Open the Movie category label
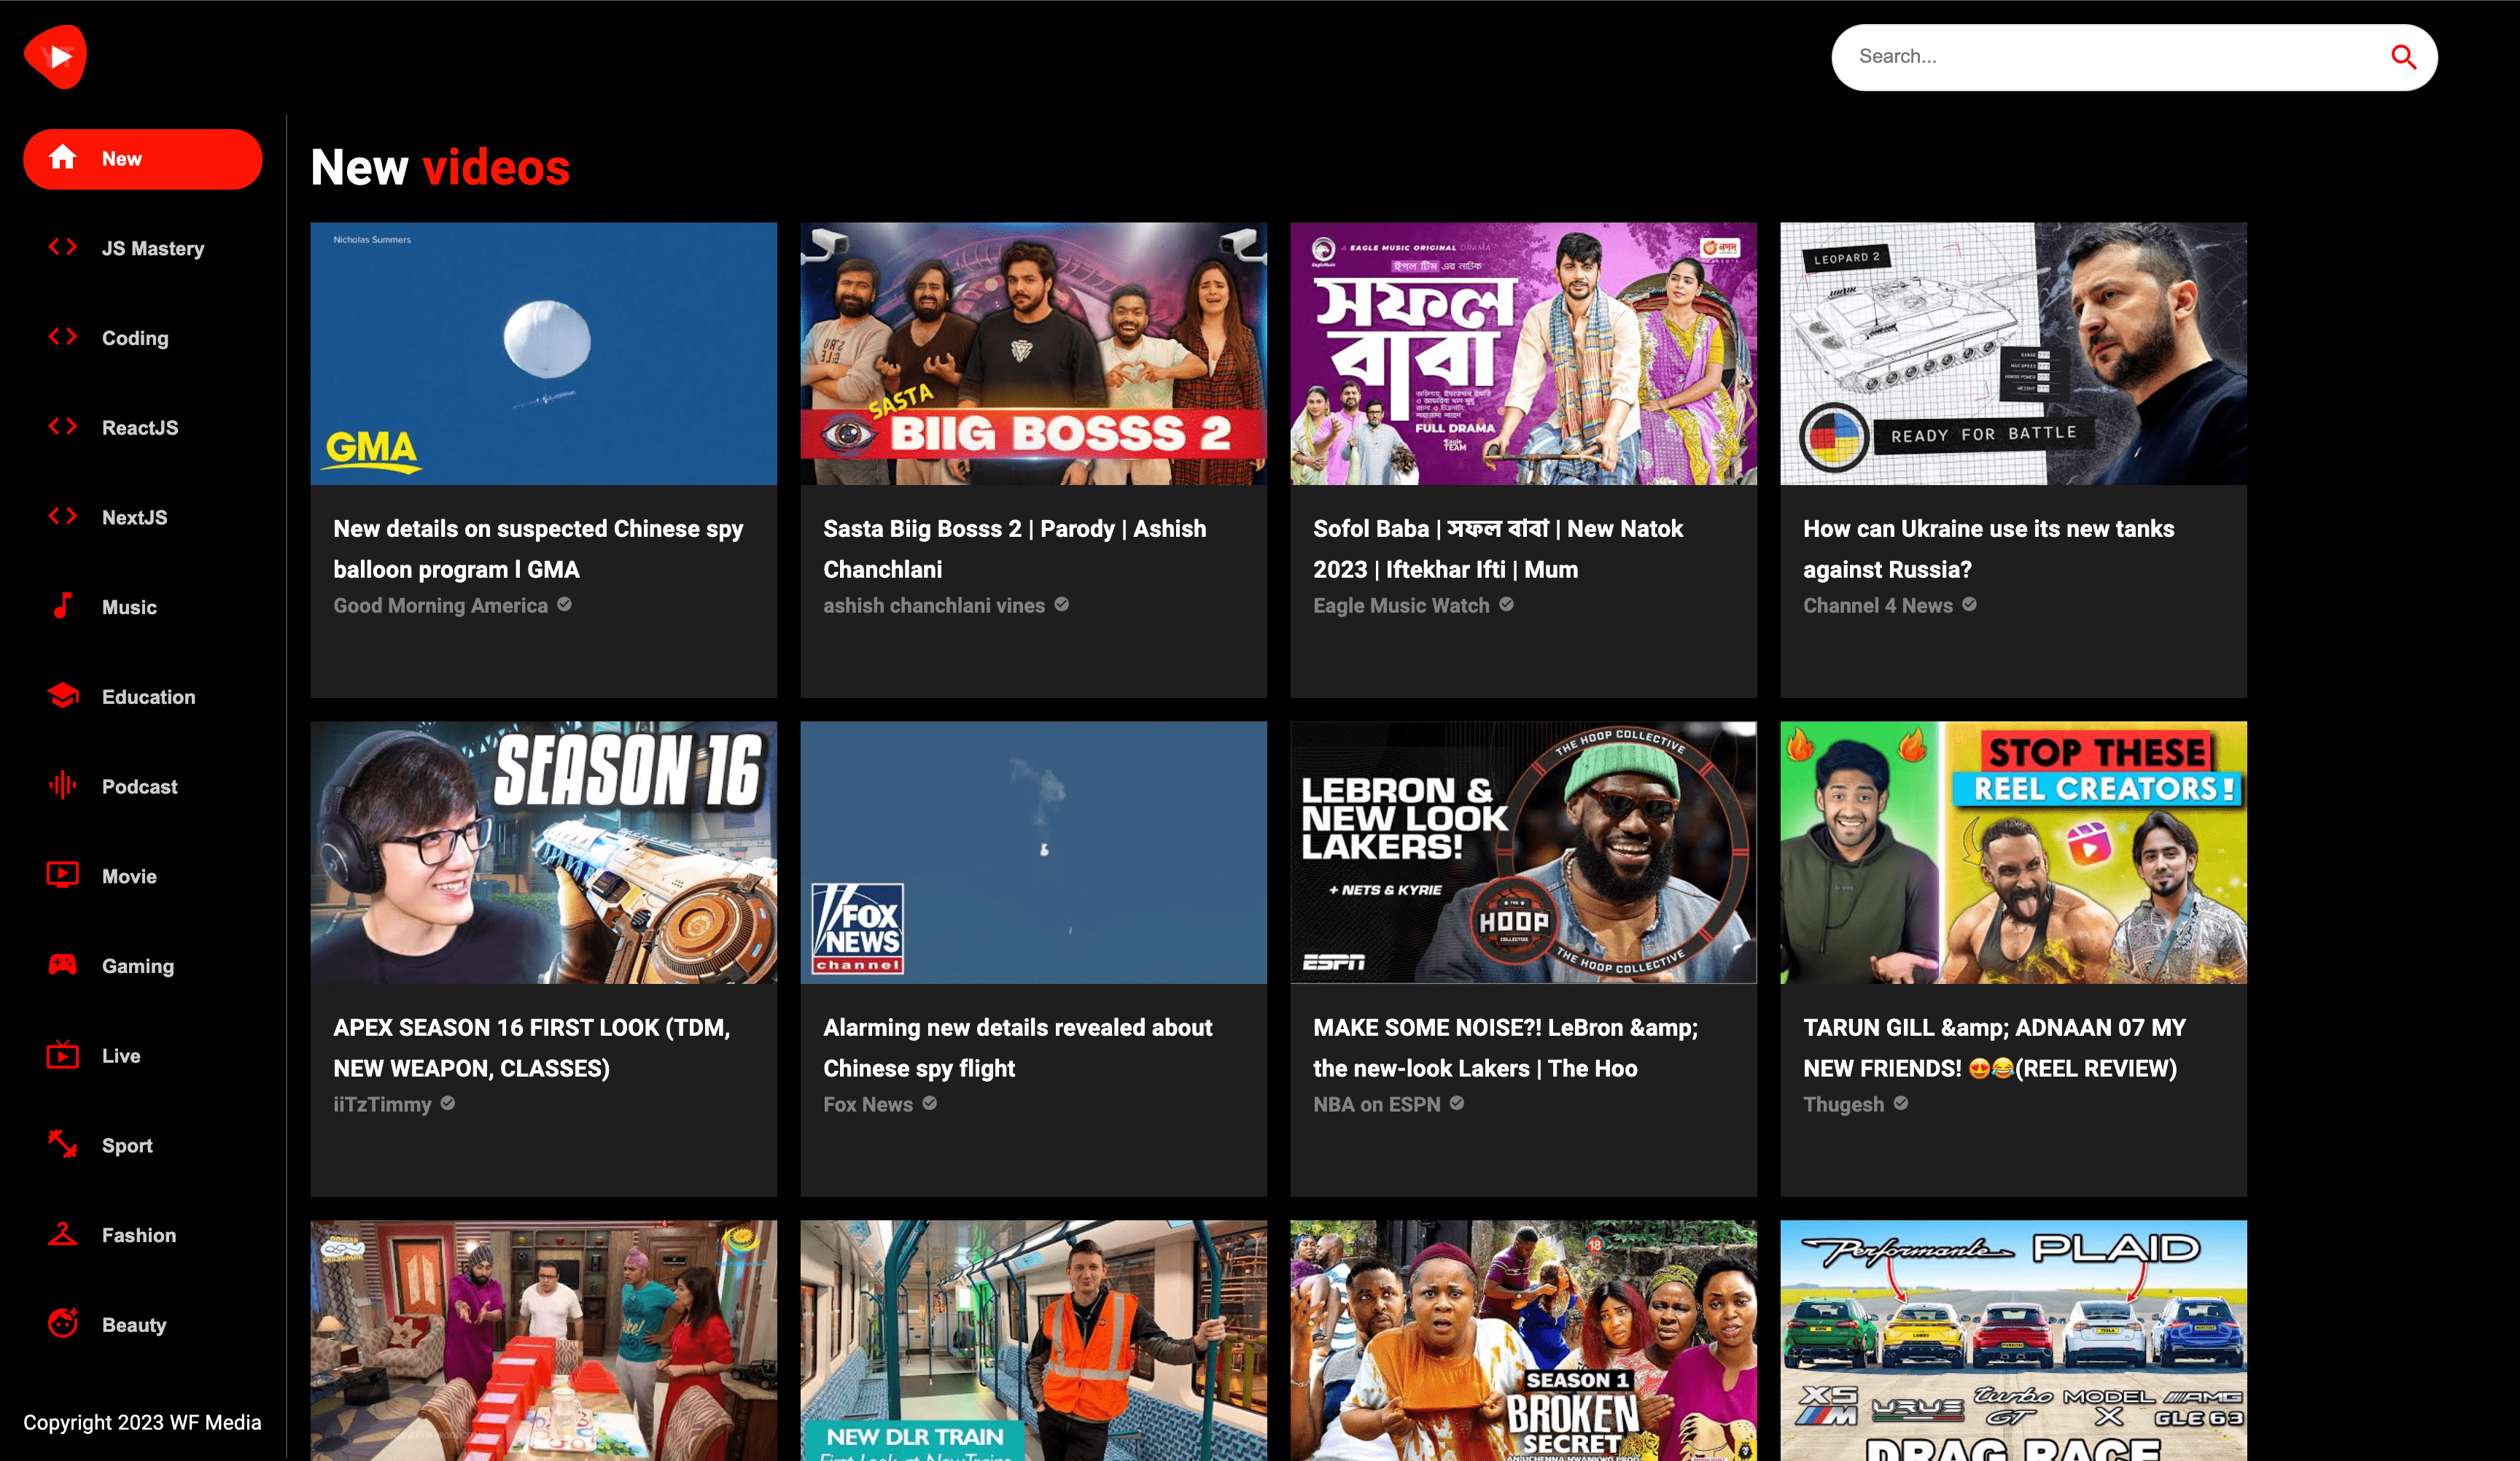The width and height of the screenshot is (2520, 1461). click(x=129, y=876)
